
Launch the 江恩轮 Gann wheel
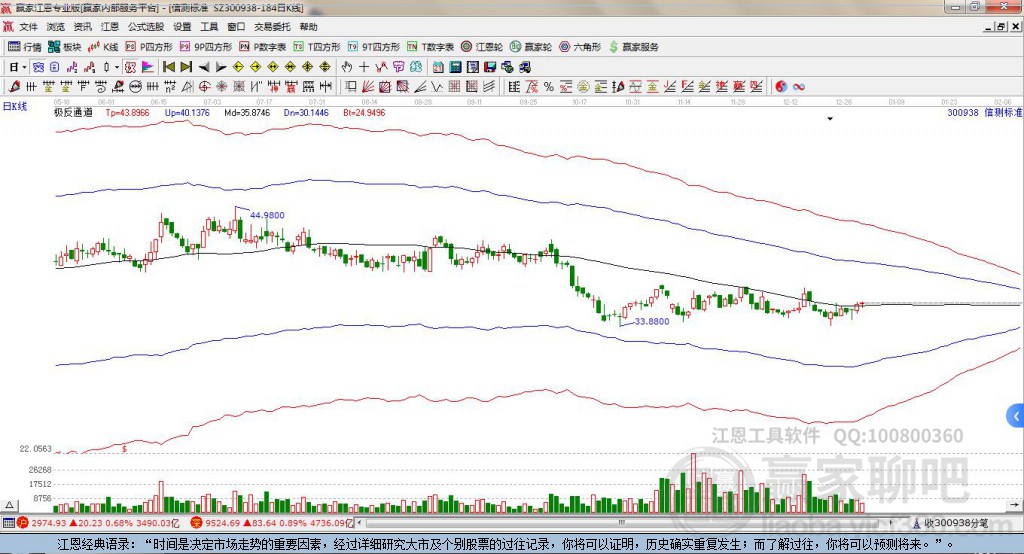click(482, 46)
